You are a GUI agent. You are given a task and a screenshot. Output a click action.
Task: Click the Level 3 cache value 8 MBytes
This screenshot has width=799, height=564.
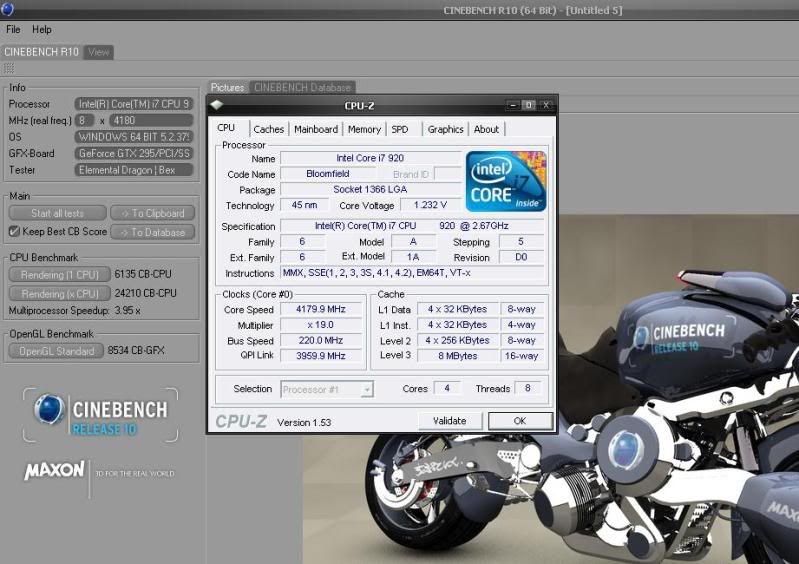coord(458,356)
